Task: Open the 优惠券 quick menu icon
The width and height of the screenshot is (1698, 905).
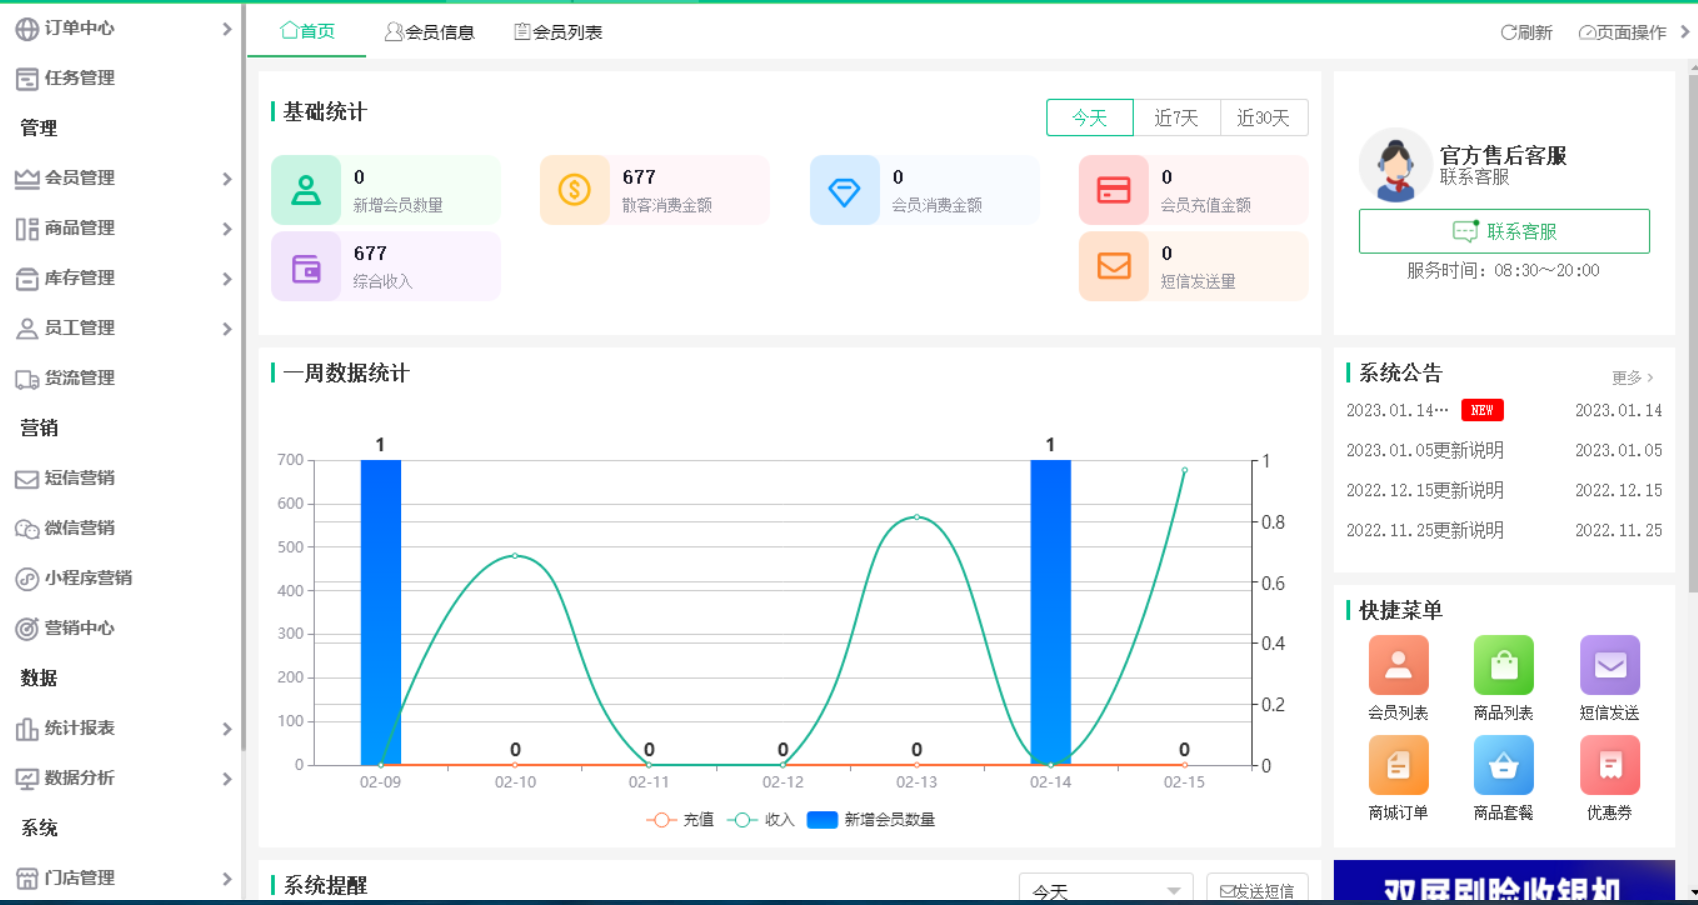Action: [x=1609, y=764]
